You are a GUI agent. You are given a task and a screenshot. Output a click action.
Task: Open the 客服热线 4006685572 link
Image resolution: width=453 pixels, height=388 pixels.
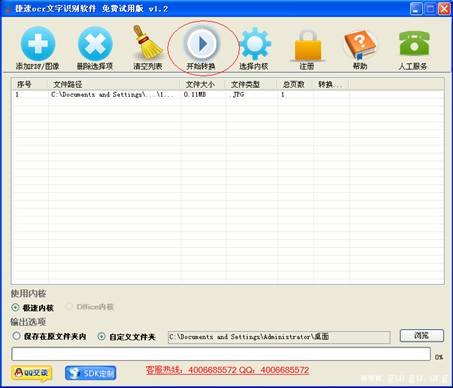[x=227, y=370]
